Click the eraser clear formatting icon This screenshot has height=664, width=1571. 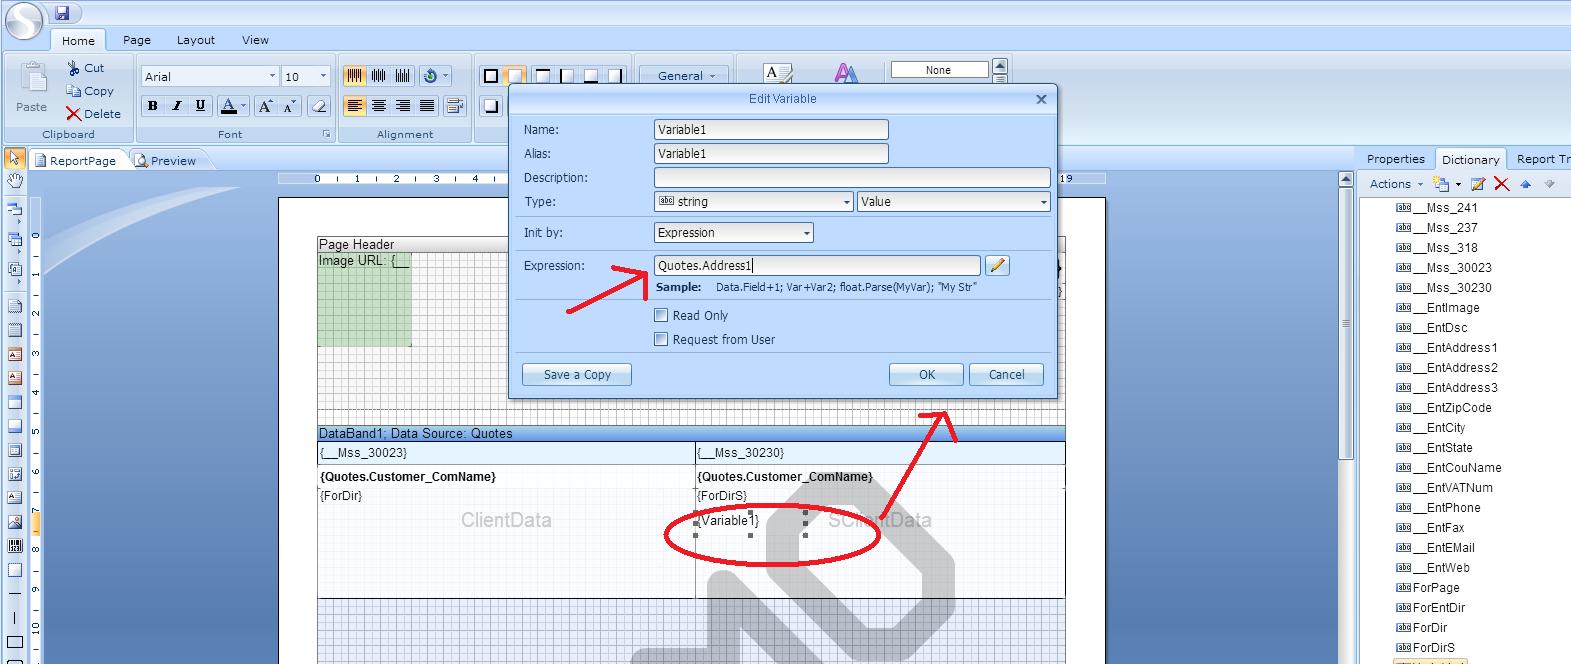pos(318,106)
